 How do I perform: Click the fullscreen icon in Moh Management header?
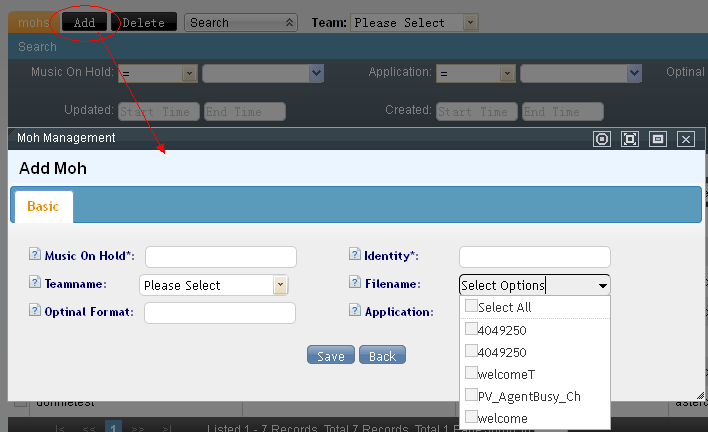click(x=630, y=139)
